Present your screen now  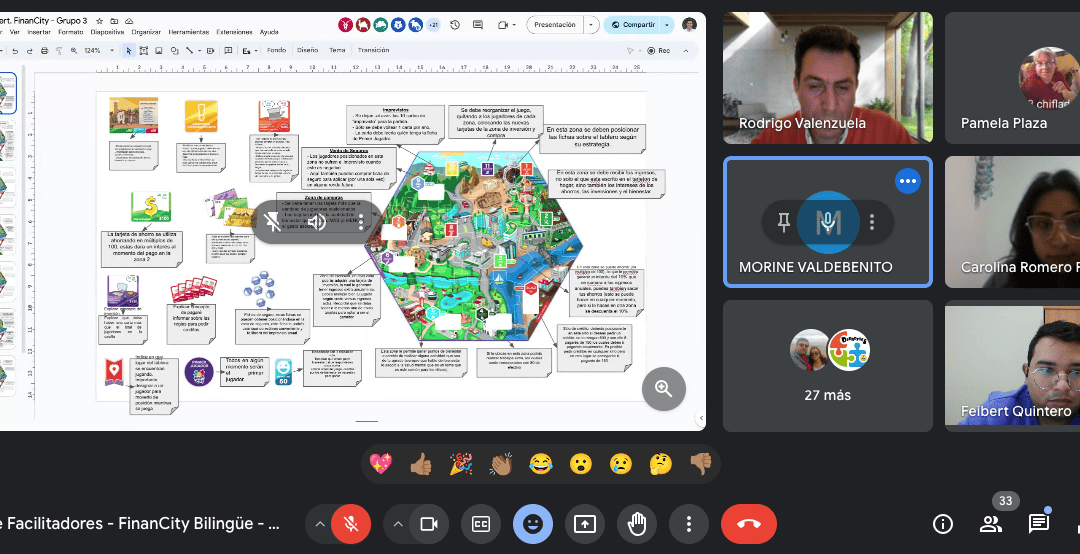pyautogui.click(x=584, y=524)
